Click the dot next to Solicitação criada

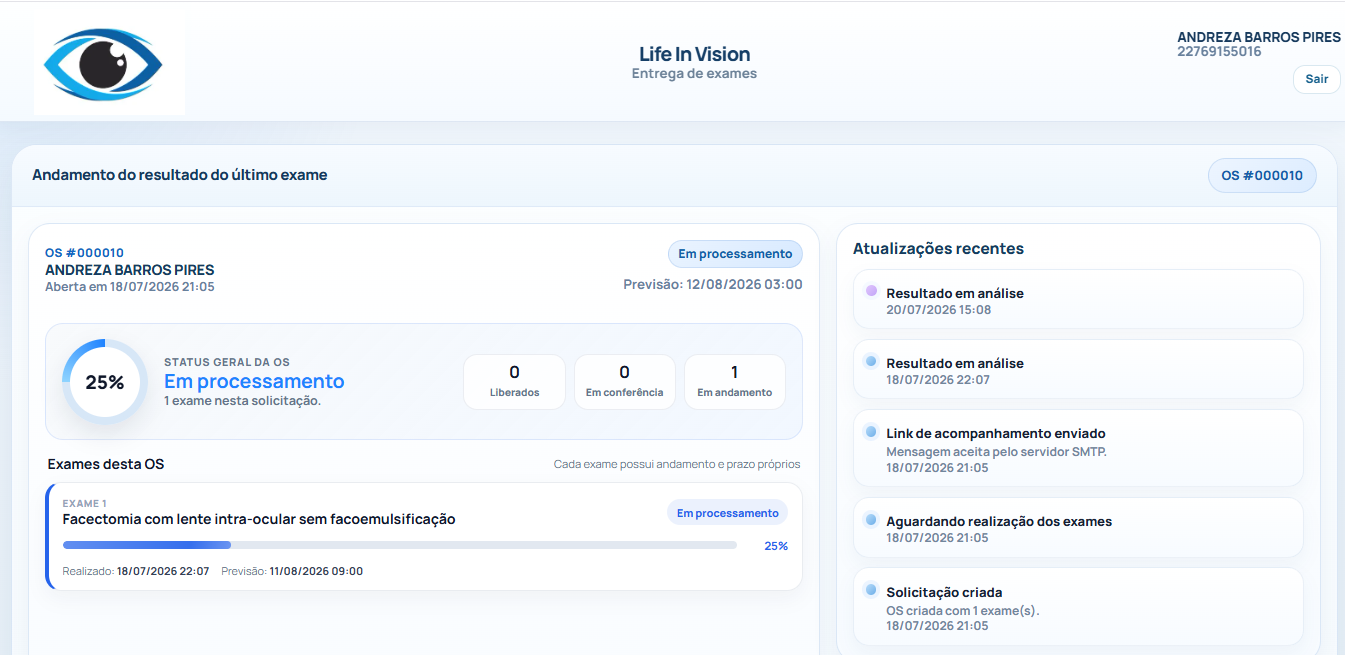coord(871,590)
